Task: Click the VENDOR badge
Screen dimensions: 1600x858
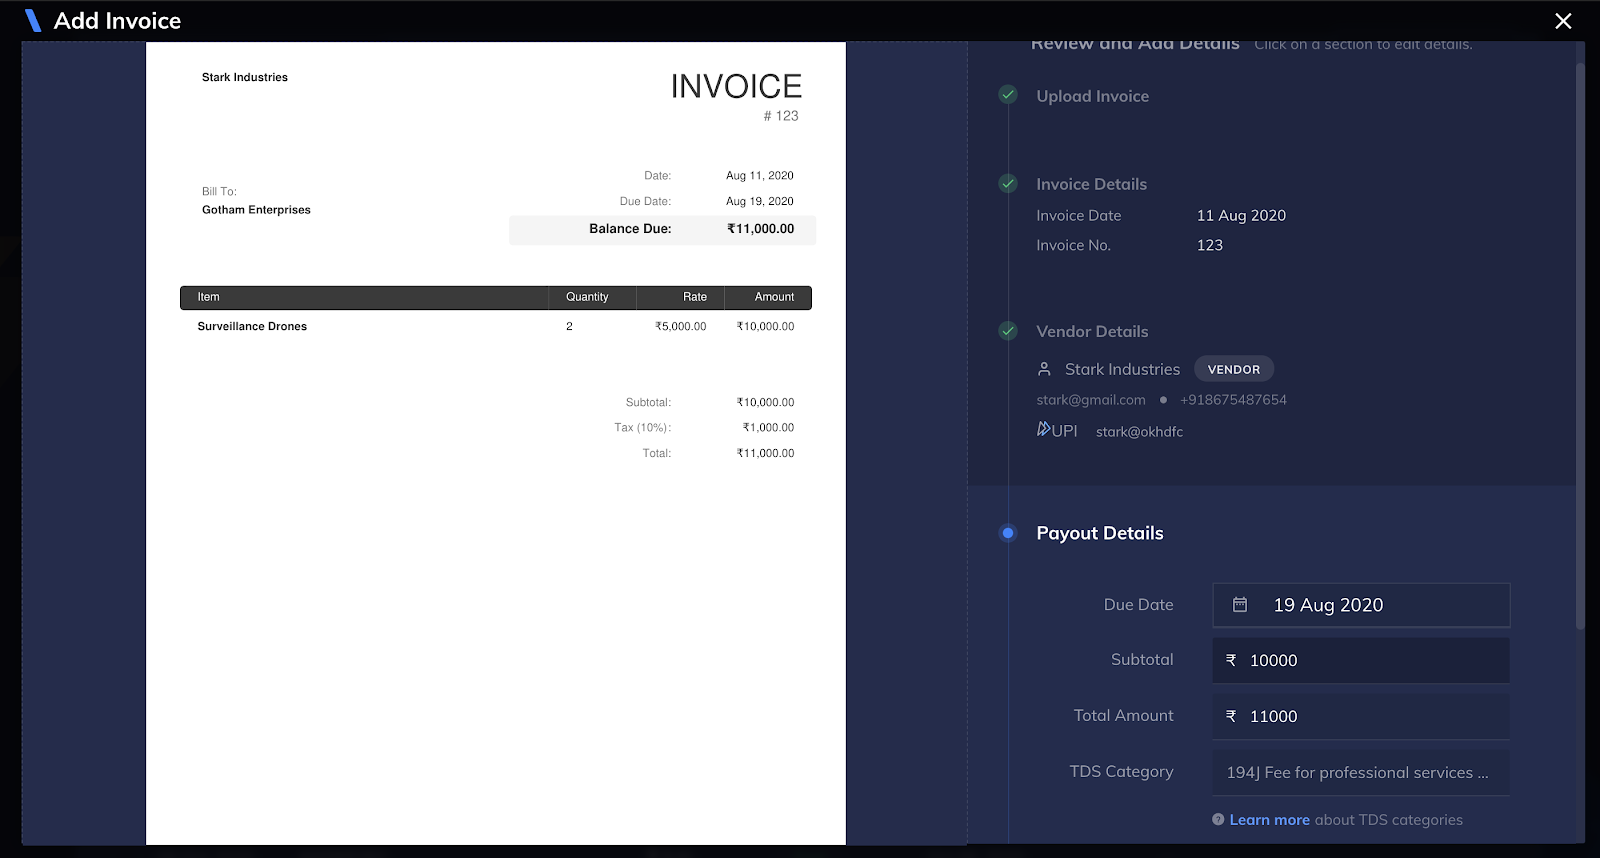Action: pyautogui.click(x=1234, y=369)
